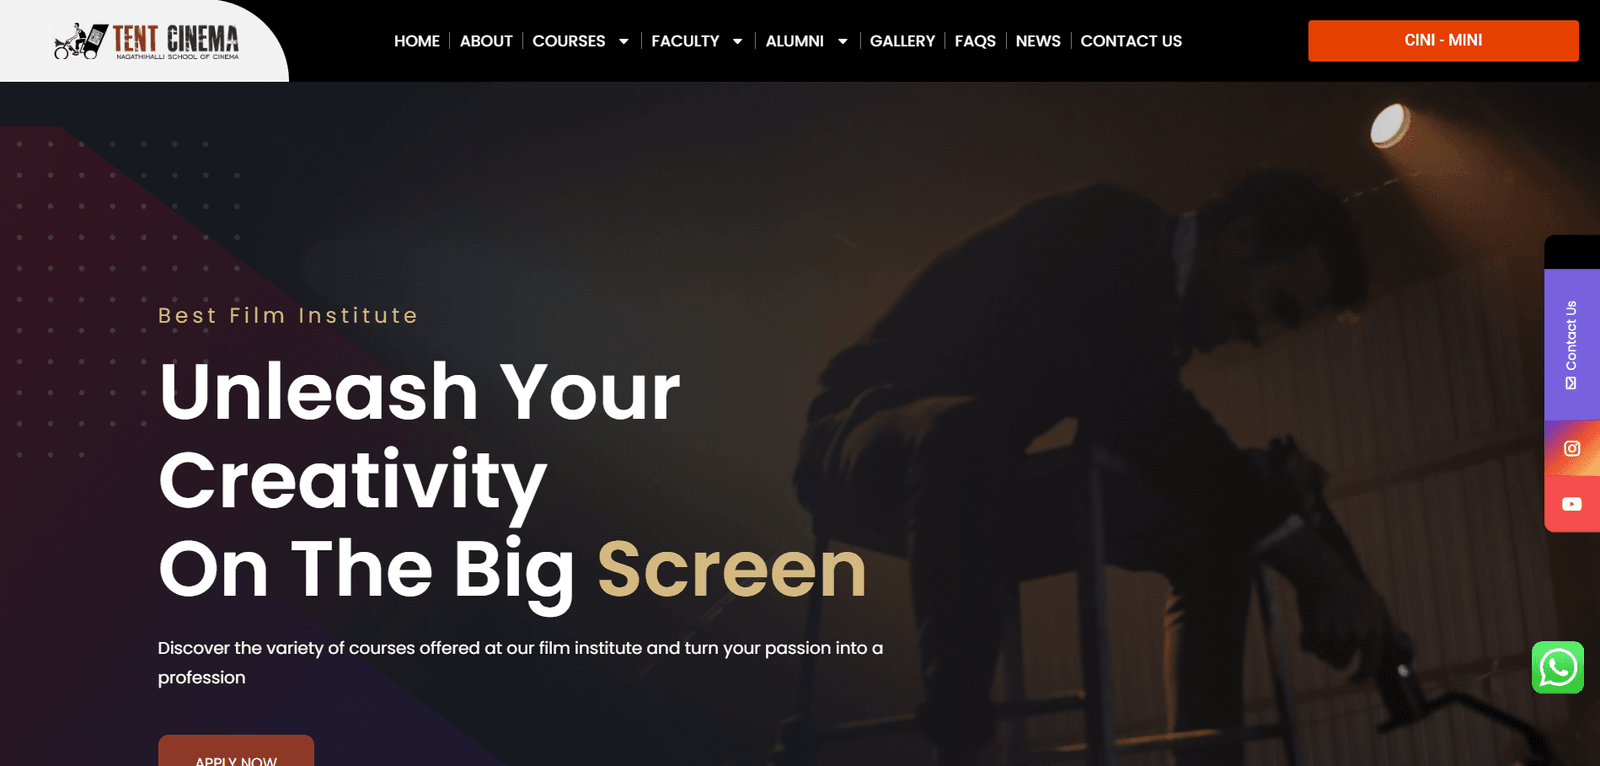
Task: Open the Instagram sidebar icon
Action: (x=1572, y=448)
